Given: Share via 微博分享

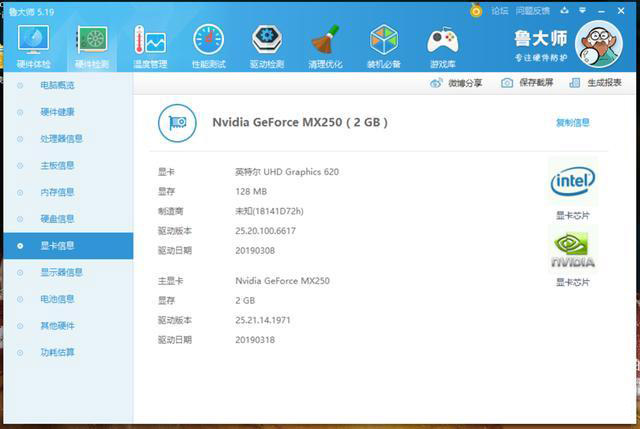Looking at the screenshot, I should [456, 83].
